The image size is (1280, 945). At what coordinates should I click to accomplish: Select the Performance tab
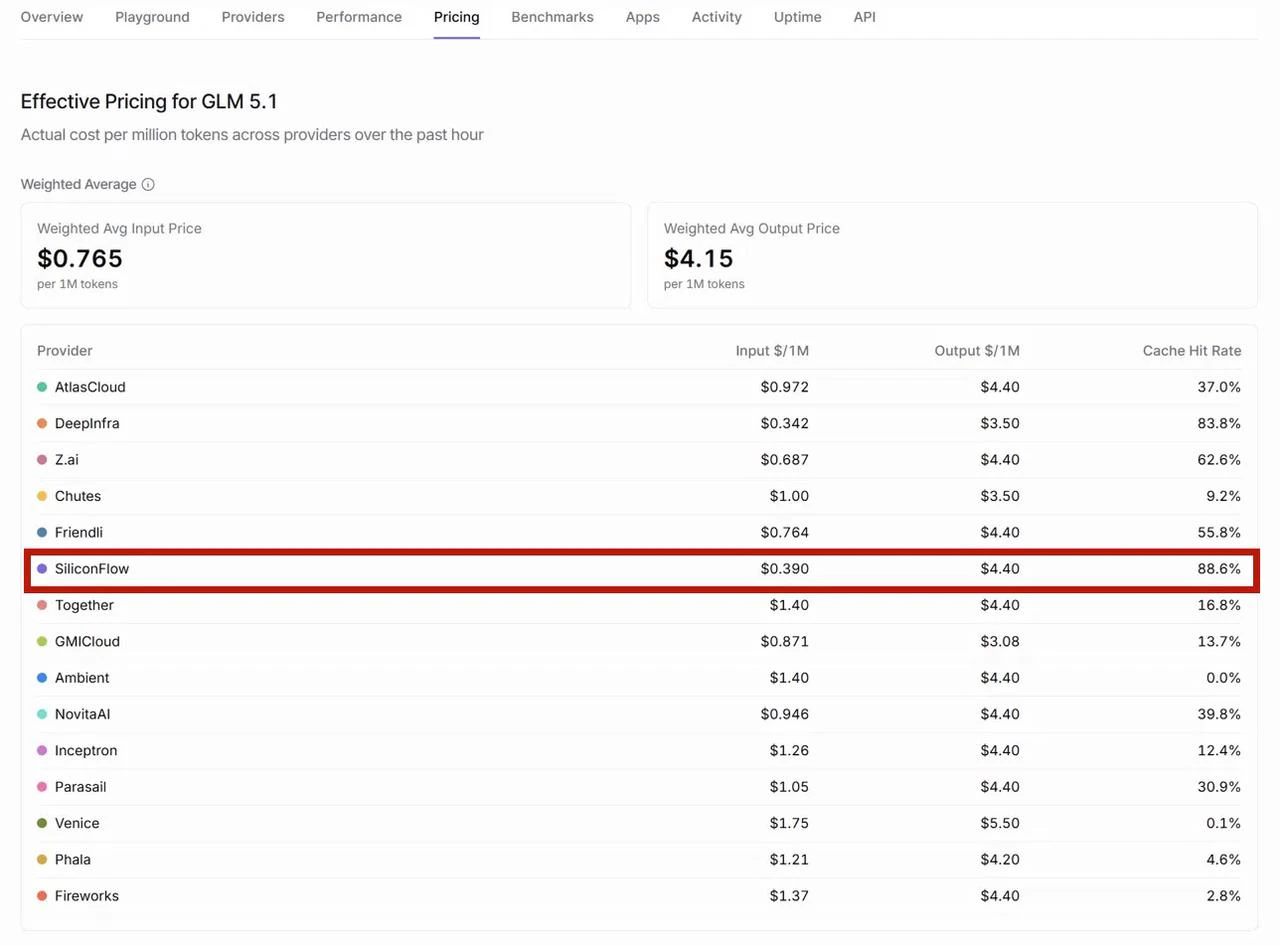359,17
